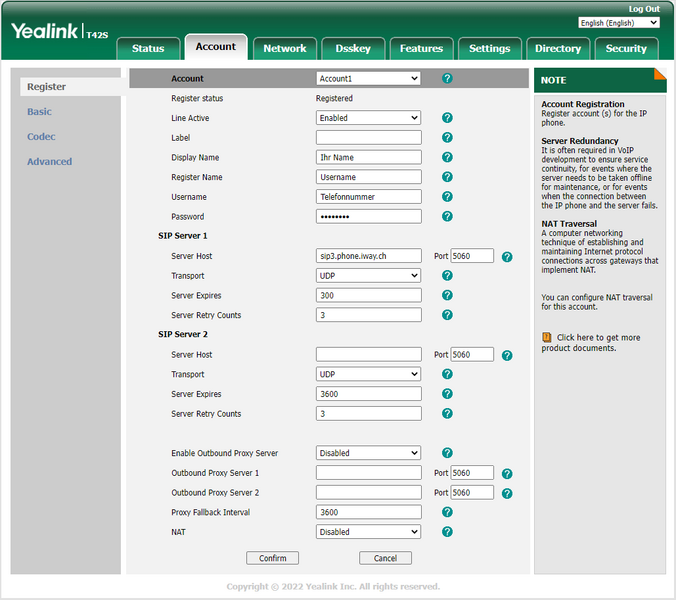Click help icon beside Display Name
Viewport: 676px width, 600px height.
click(x=447, y=157)
